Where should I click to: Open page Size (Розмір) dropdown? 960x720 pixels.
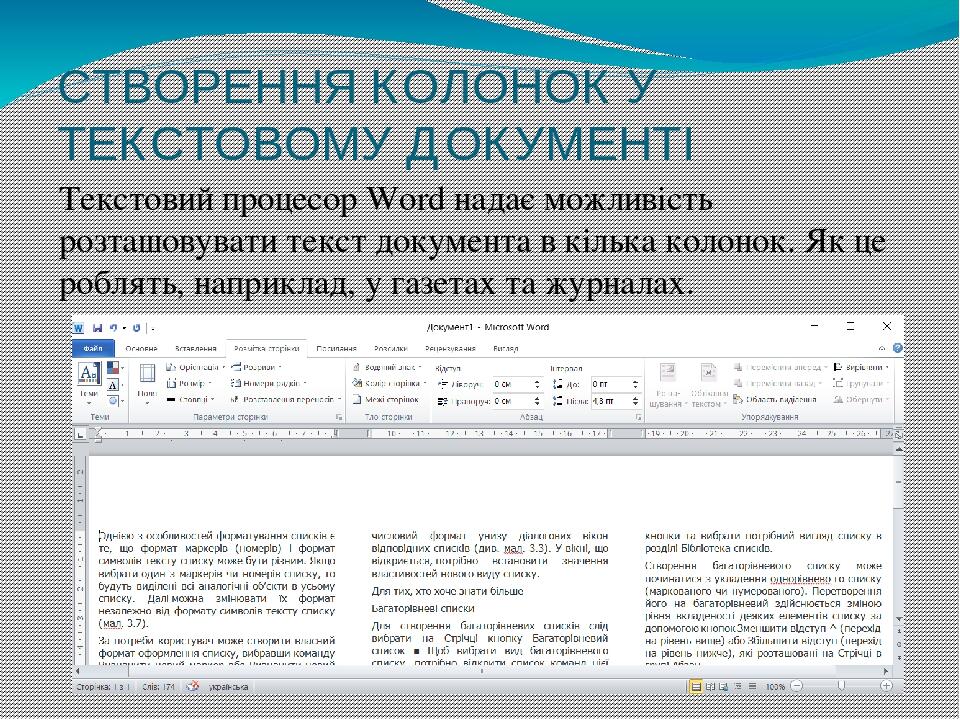(x=190, y=383)
